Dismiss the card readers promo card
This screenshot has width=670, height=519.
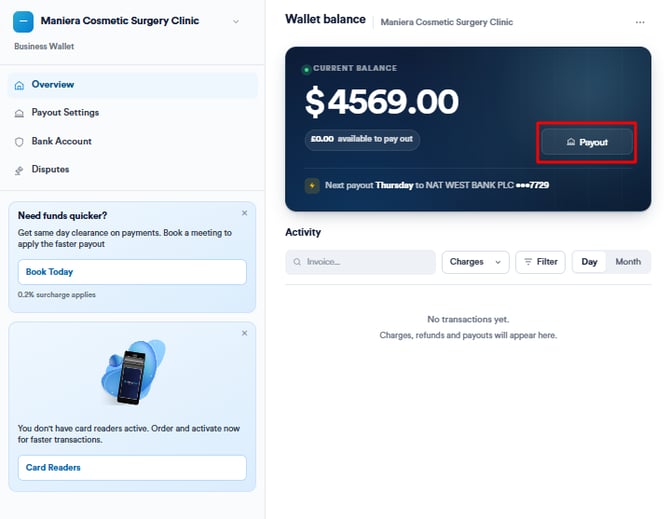[x=244, y=333]
